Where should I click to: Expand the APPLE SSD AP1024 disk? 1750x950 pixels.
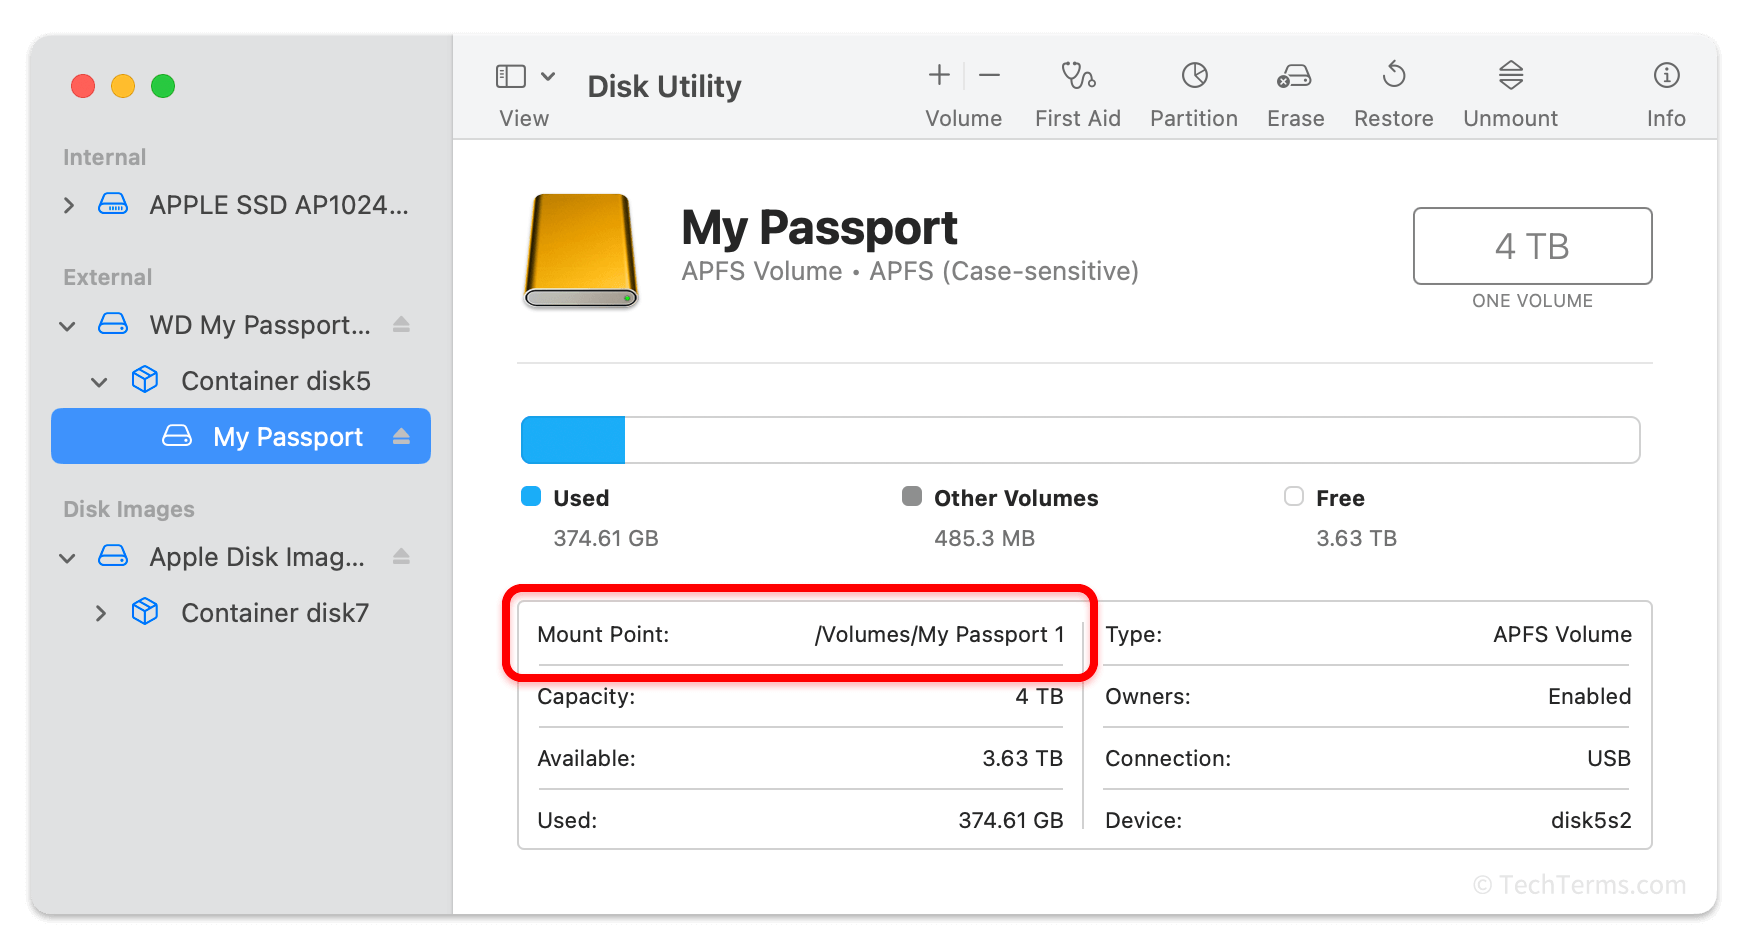click(68, 205)
